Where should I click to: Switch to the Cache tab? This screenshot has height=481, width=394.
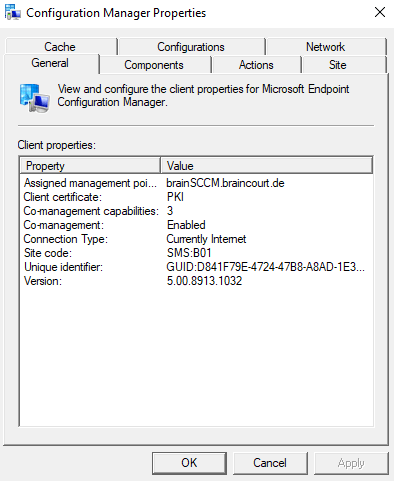[60, 47]
